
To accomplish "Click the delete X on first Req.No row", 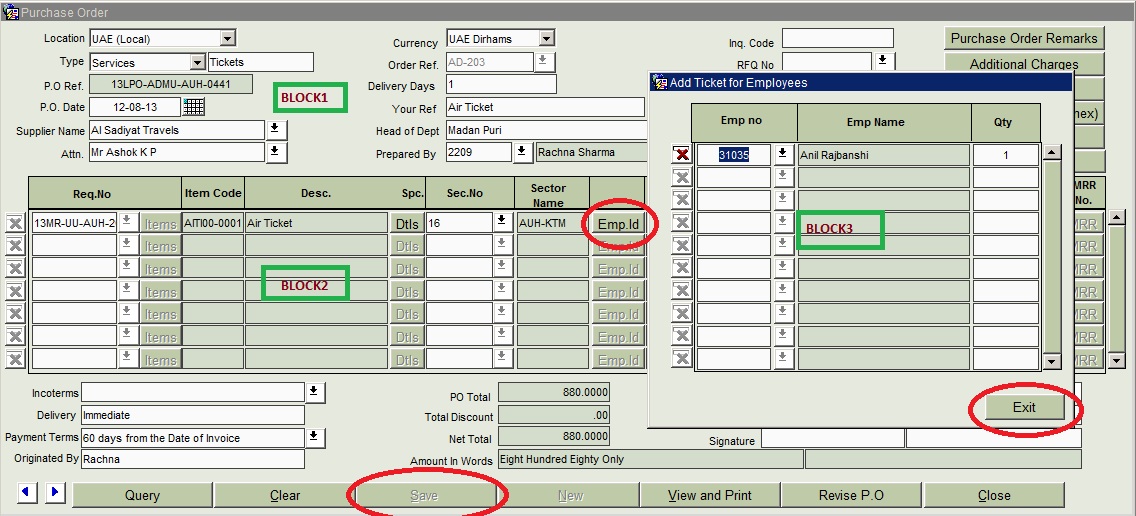I will click(x=15, y=223).
